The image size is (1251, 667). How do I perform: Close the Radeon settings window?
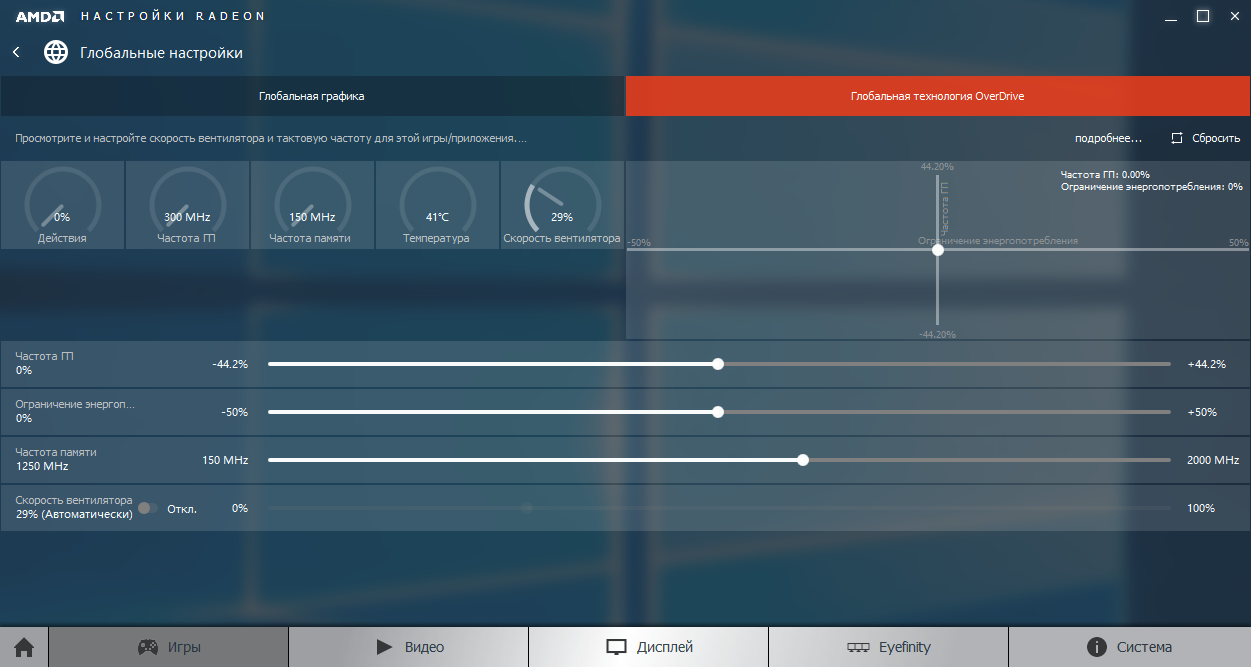[1234, 17]
